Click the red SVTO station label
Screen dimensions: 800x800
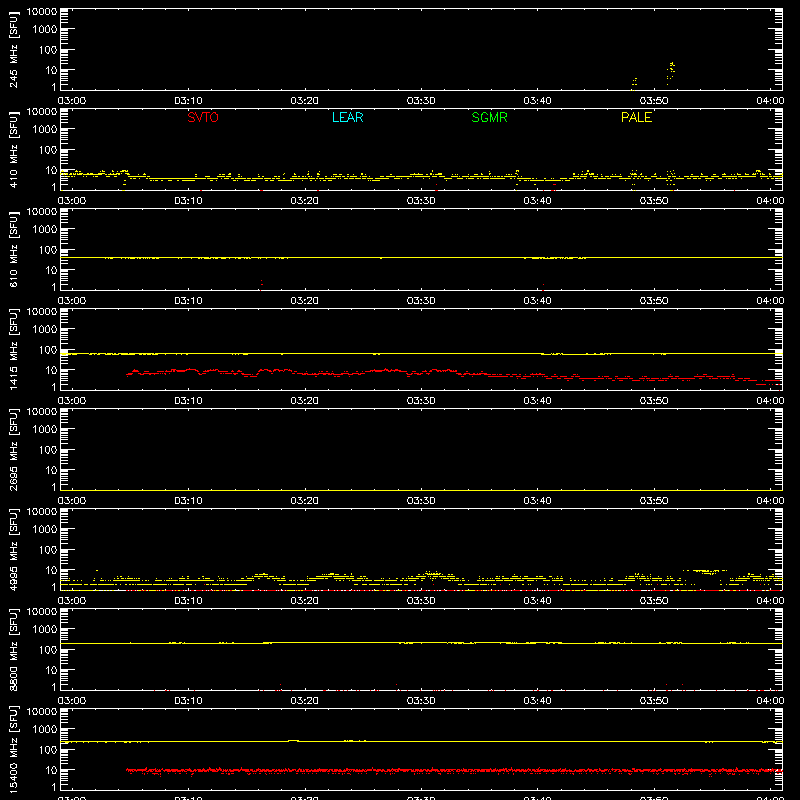pyautogui.click(x=203, y=117)
